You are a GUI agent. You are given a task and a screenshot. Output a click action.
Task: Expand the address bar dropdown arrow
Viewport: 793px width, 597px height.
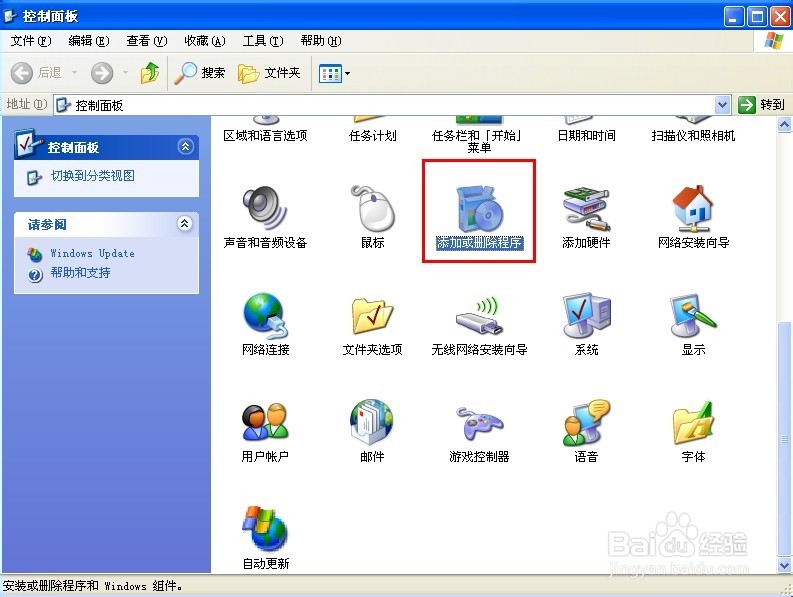click(723, 105)
